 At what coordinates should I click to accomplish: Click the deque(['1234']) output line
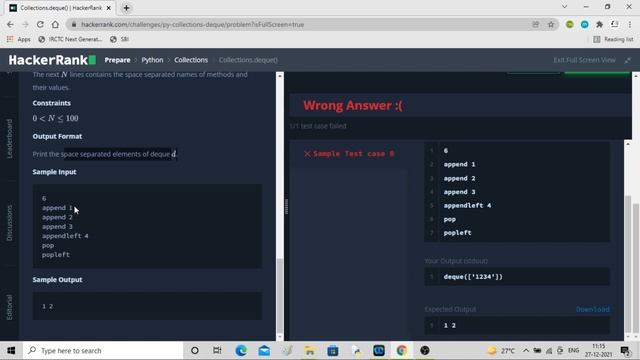[473, 277]
